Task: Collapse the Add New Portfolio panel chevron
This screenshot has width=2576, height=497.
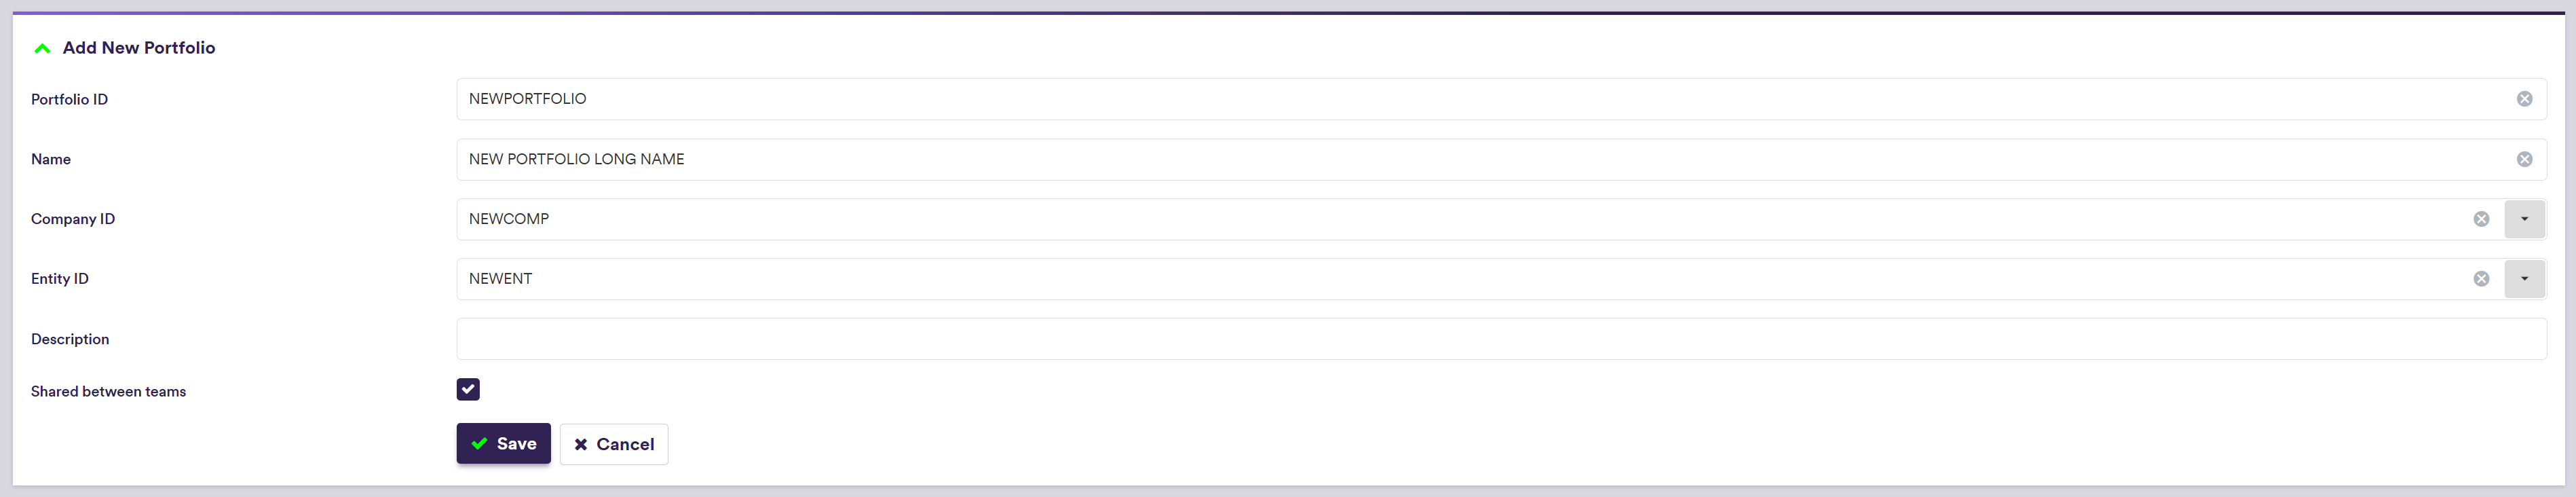Action: click(x=42, y=48)
